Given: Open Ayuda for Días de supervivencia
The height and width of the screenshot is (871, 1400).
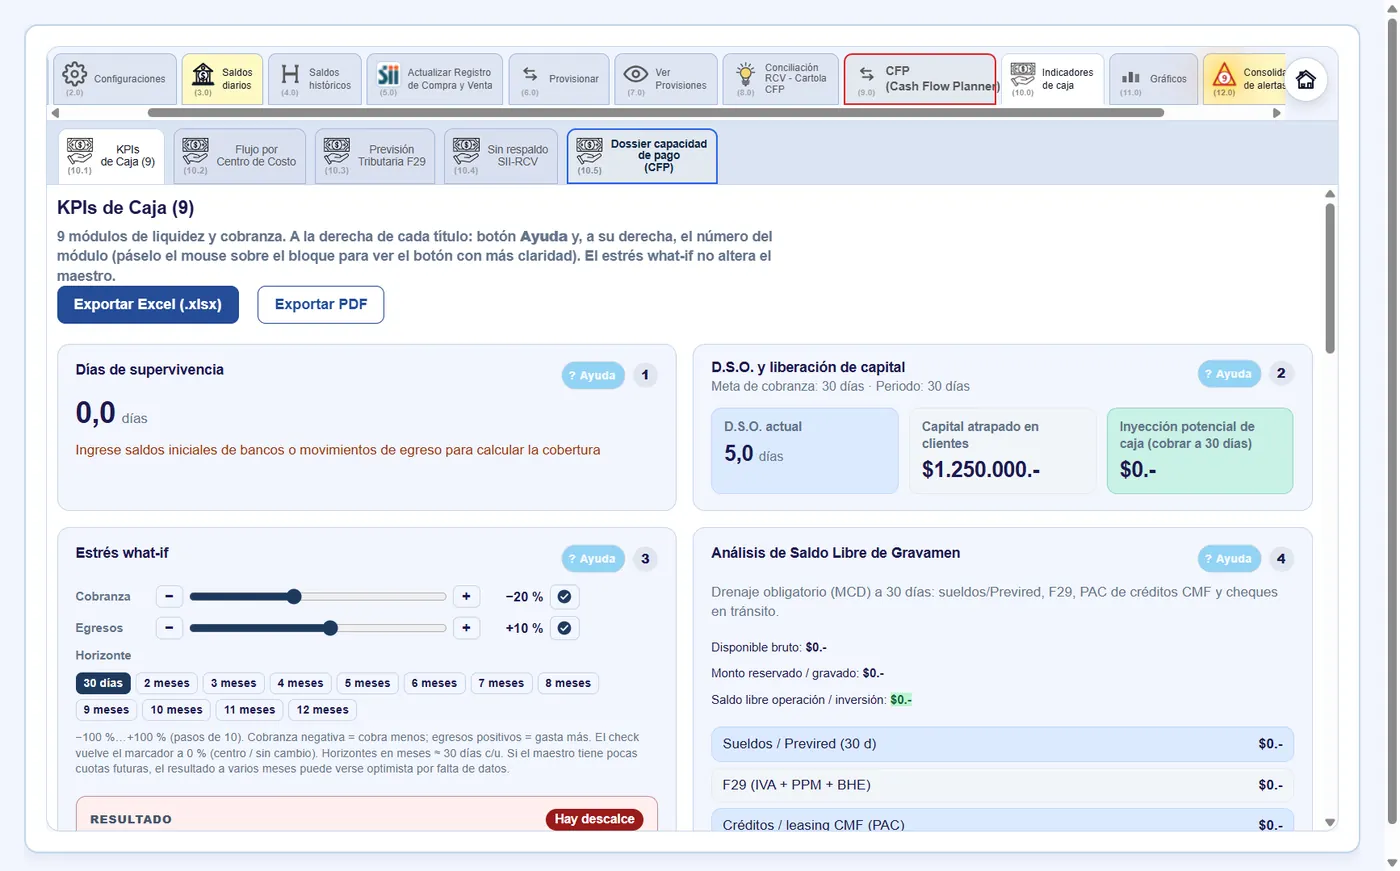Looking at the screenshot, I should click(x=593, y=376).
